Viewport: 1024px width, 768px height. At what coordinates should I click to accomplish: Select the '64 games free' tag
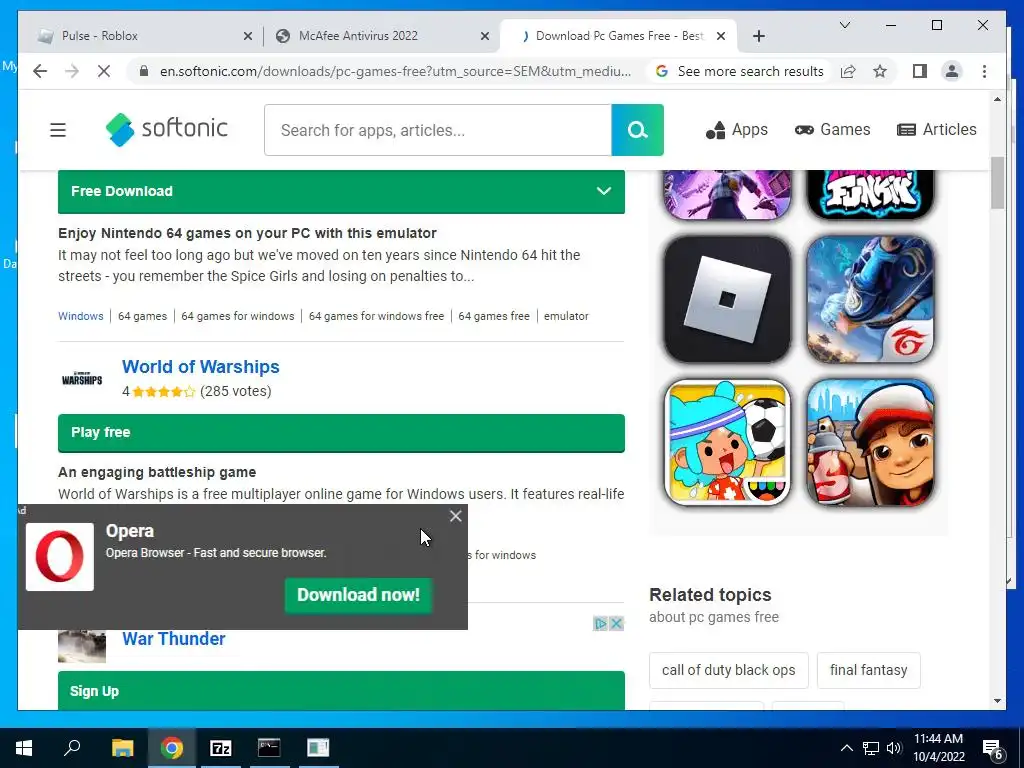(494, 316)
